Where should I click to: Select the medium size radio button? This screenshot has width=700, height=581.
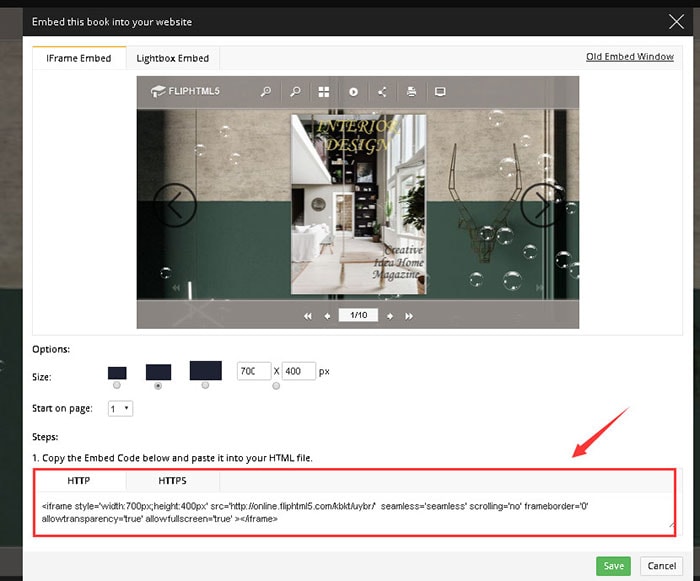click(x=158, y=386)
